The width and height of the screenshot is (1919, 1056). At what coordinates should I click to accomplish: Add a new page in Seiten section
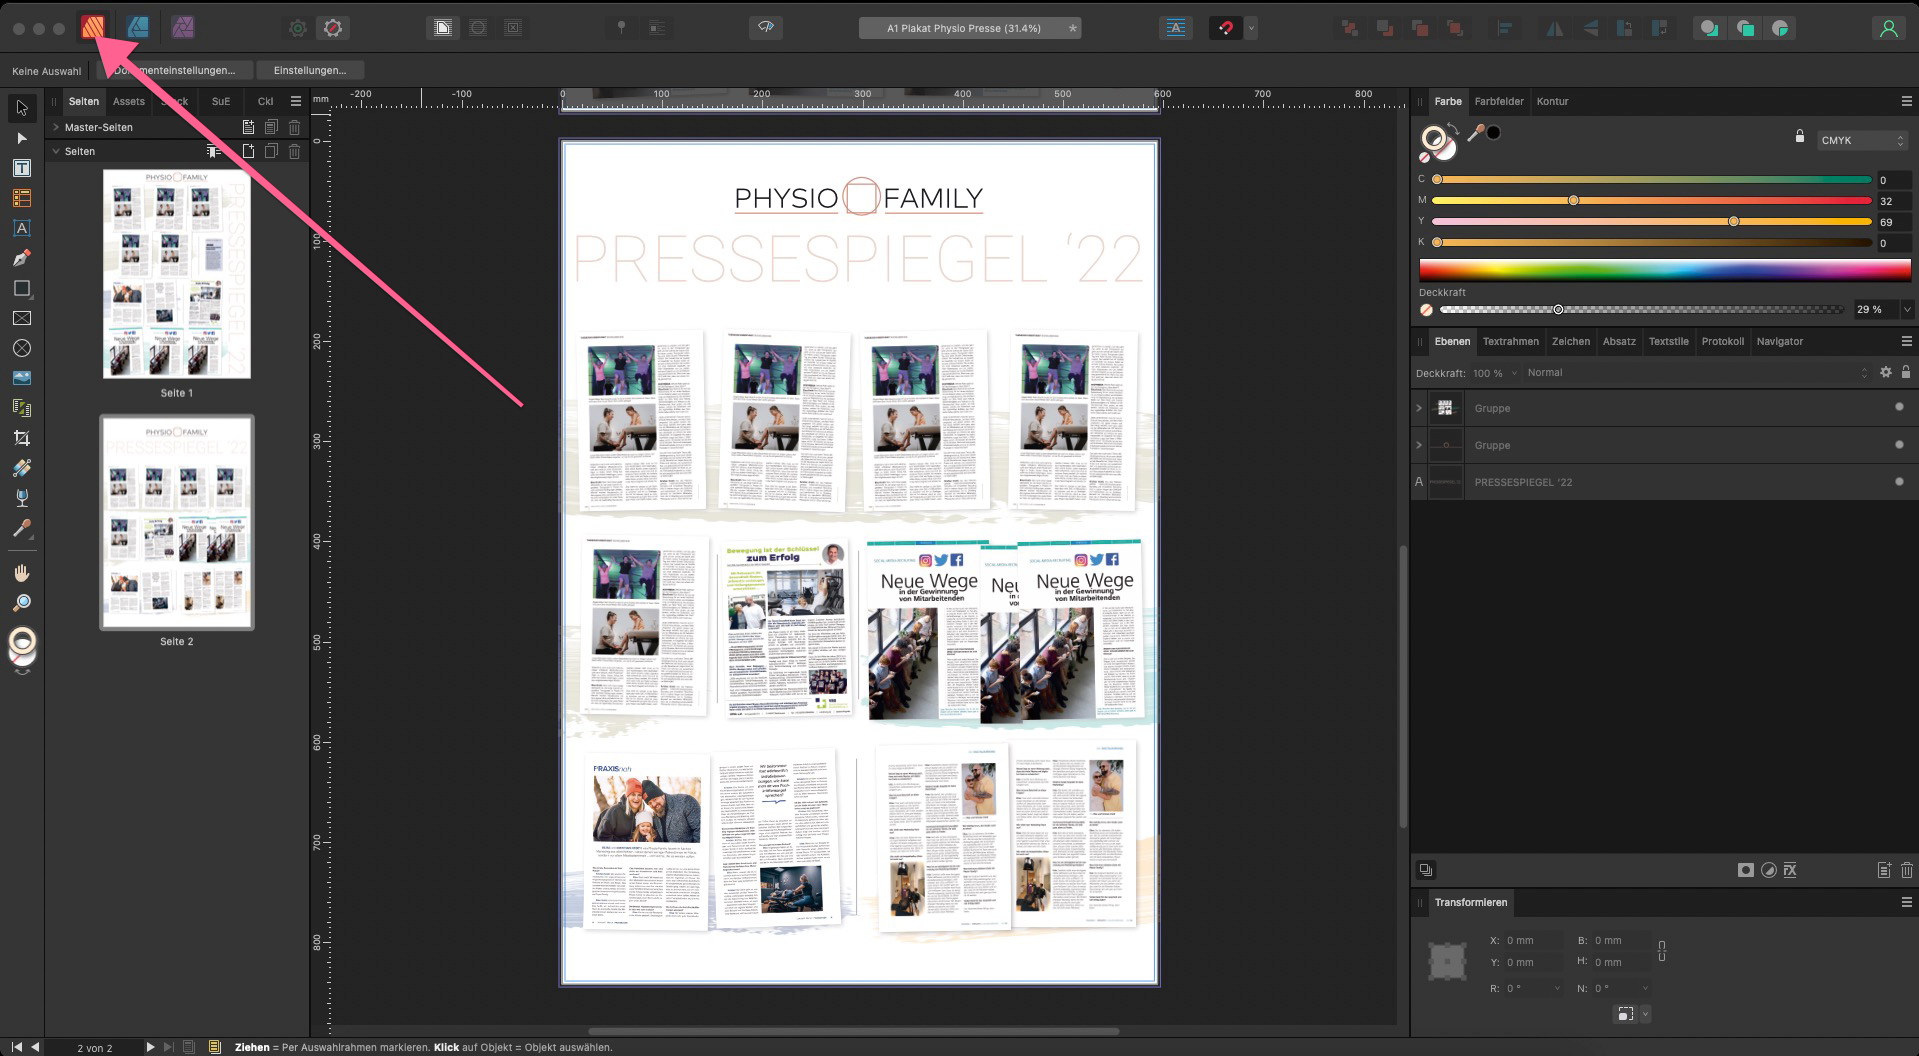(x=248, y=151)
